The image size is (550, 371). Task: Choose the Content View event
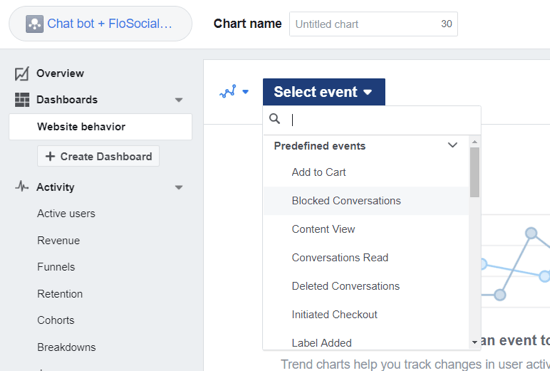[x=366, y=229]
